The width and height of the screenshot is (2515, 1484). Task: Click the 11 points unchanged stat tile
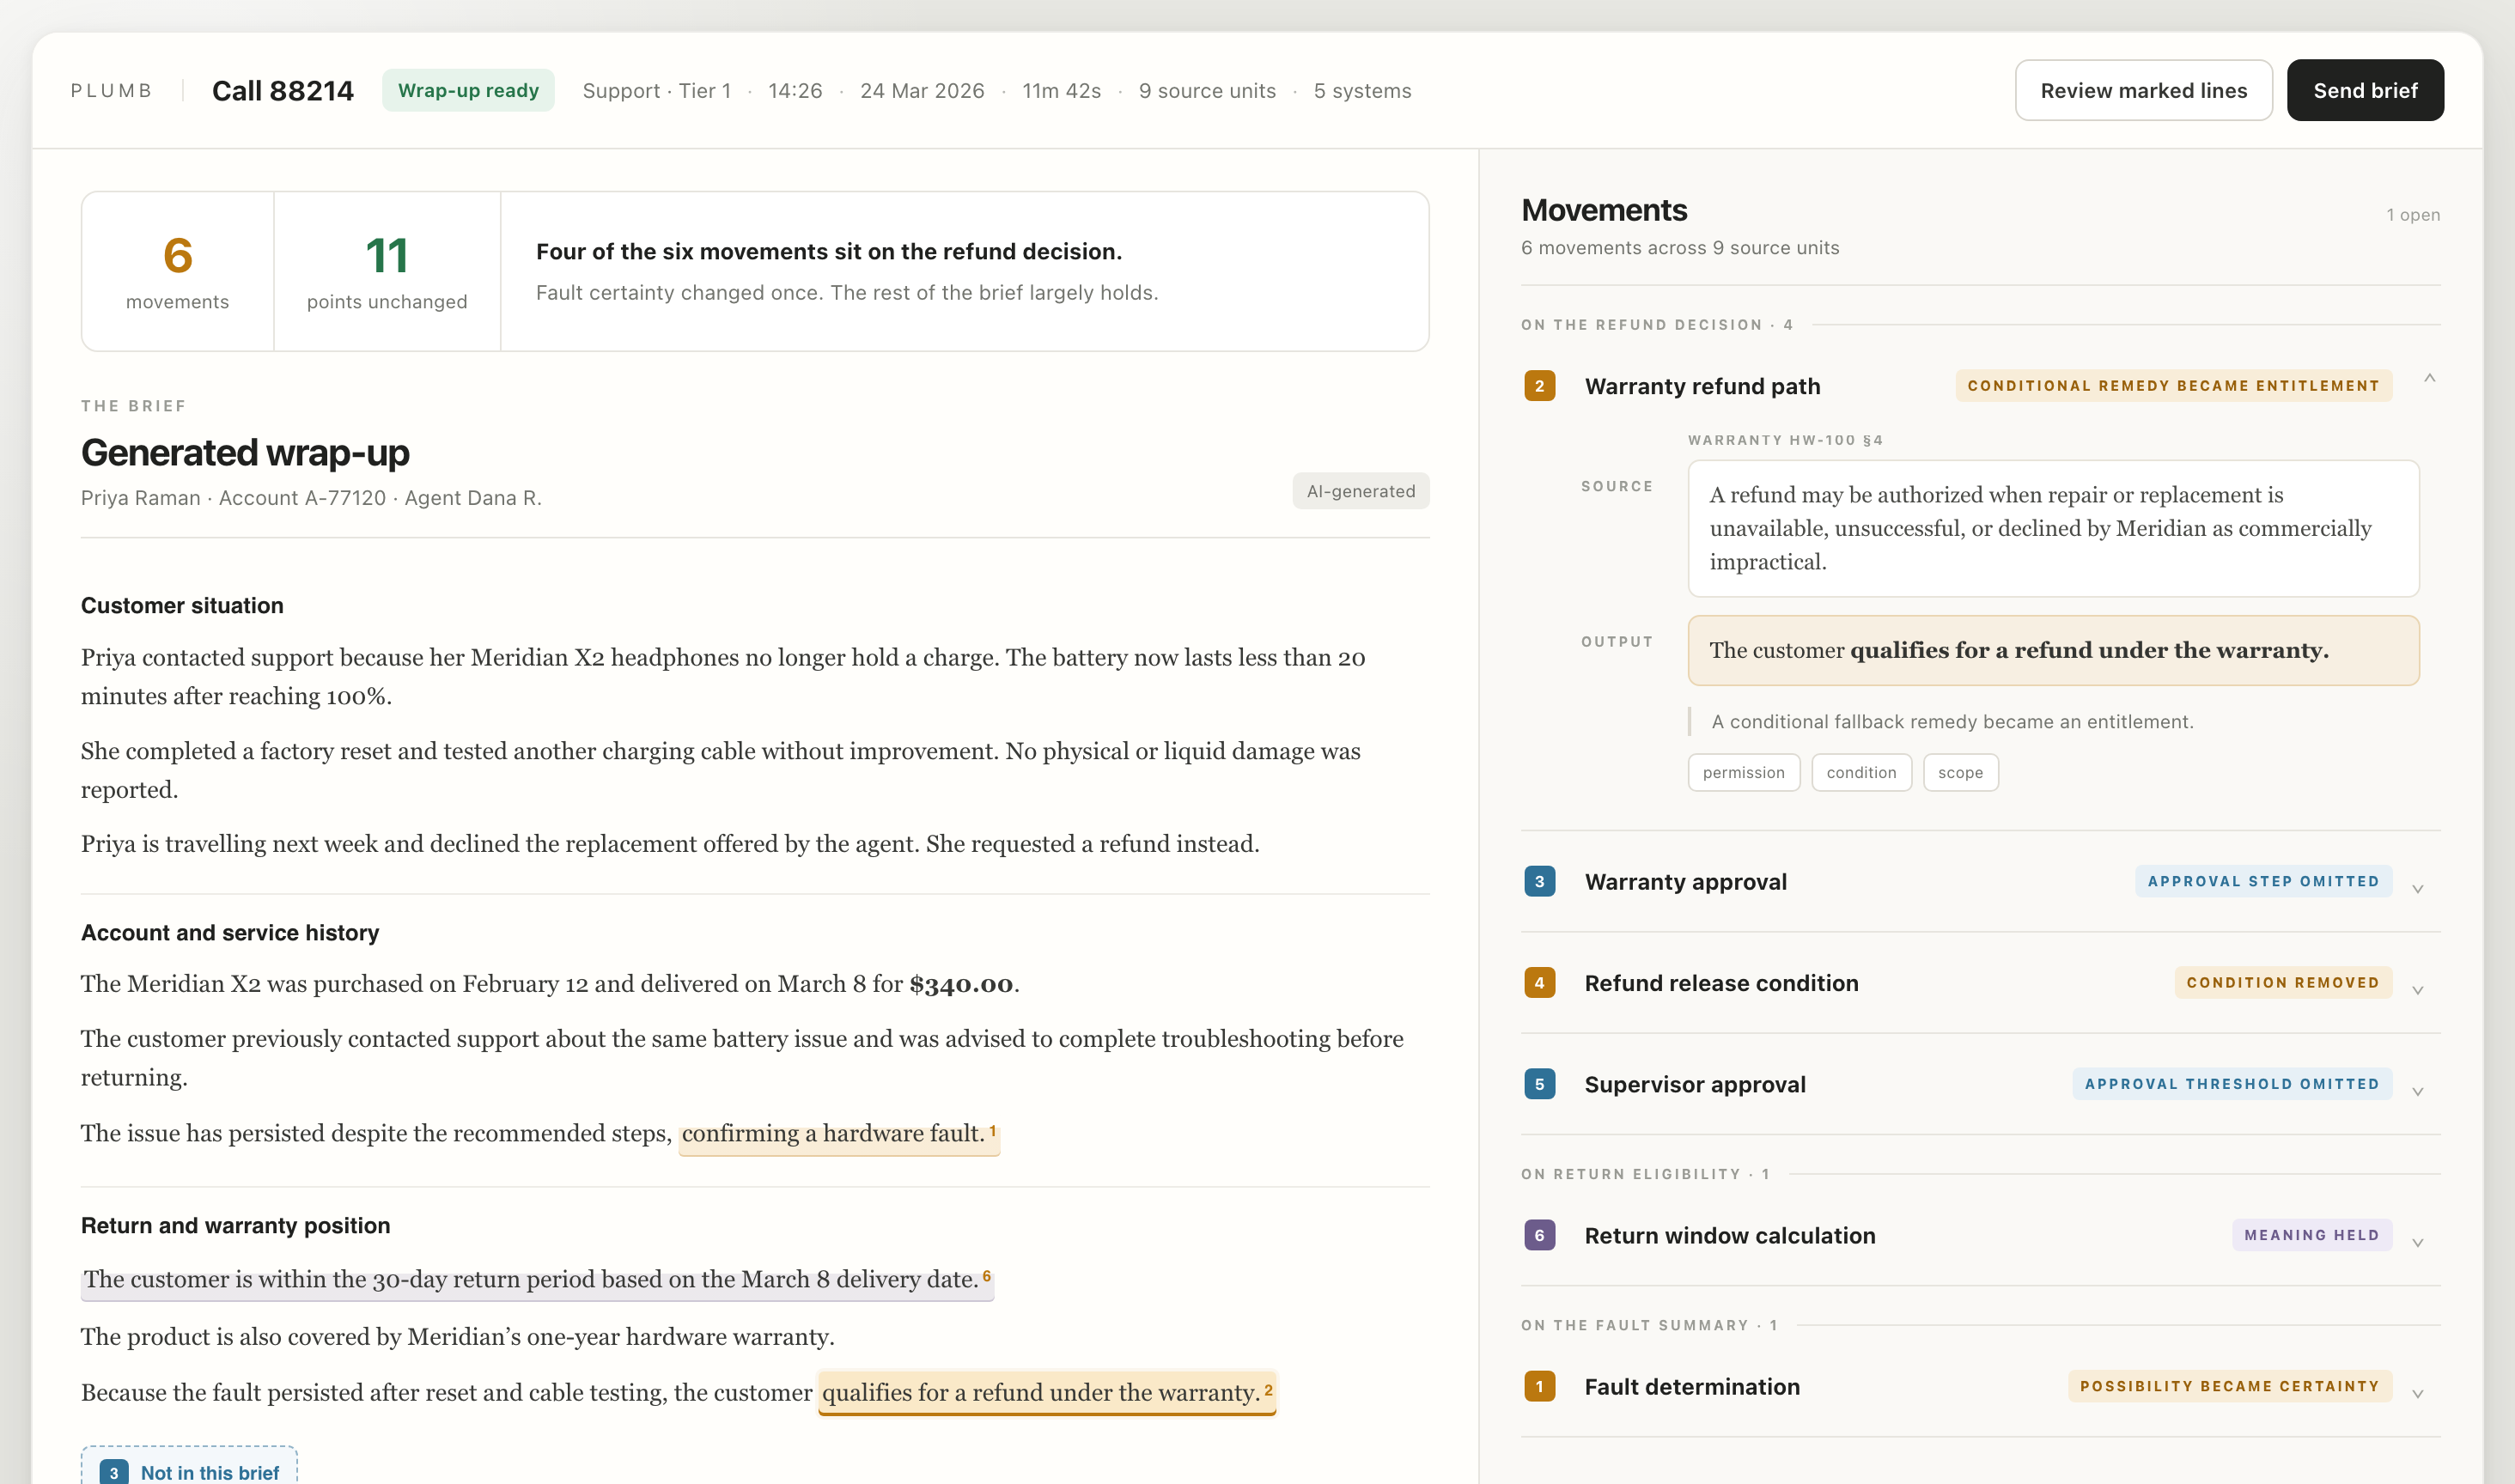[x=387, y=271]
